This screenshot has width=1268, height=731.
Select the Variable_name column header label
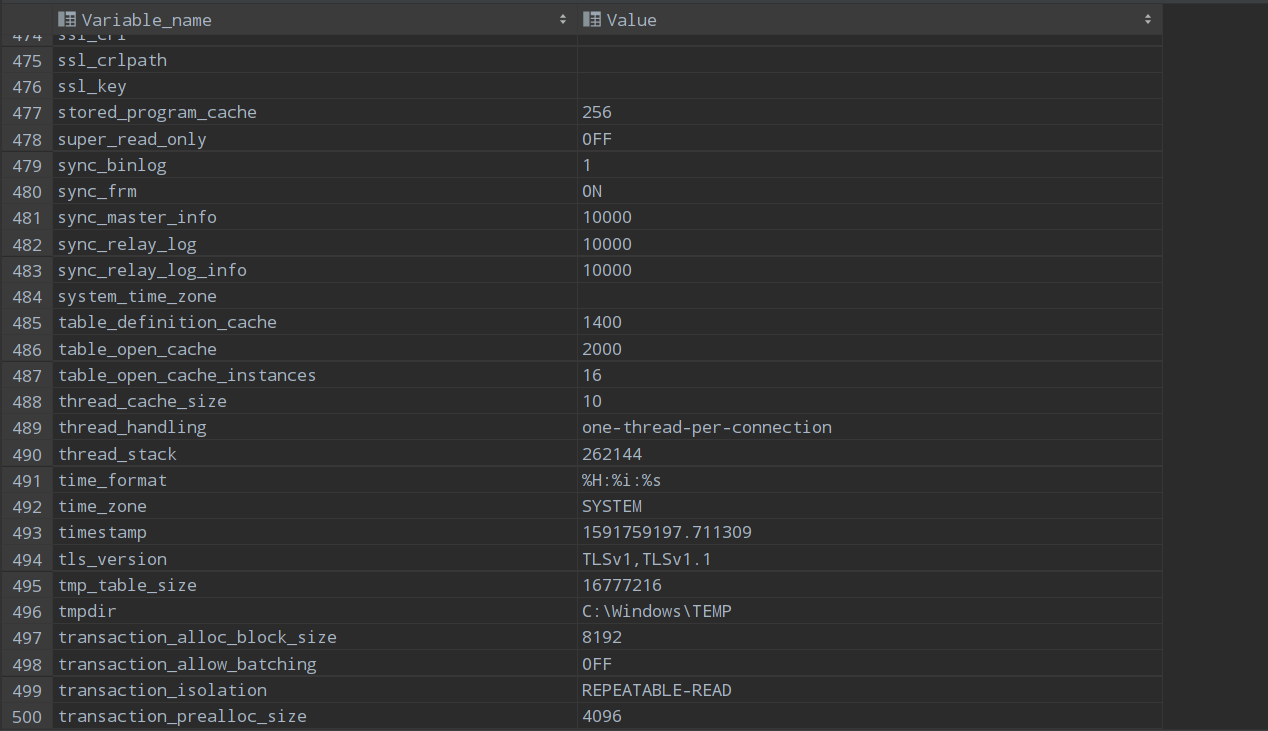pos(146,20)
